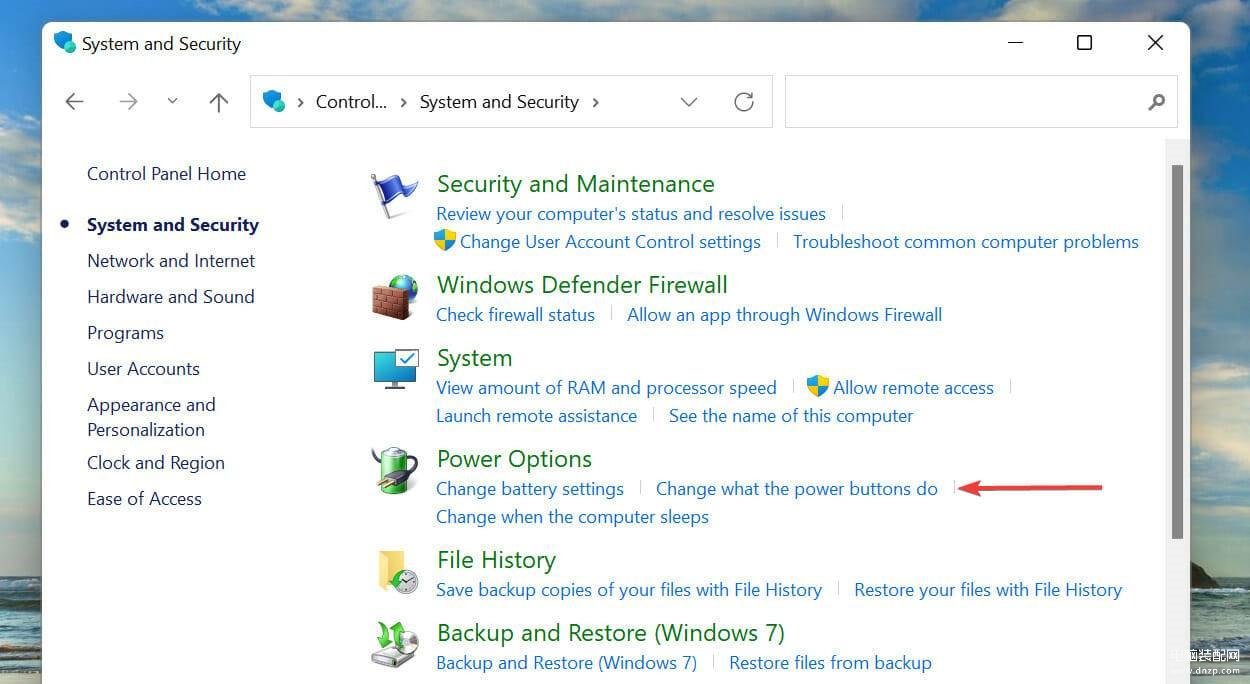The width and height of the screenshot is (1250, 684).
Task: Go back with the left arrow
Action: (74, 101)
